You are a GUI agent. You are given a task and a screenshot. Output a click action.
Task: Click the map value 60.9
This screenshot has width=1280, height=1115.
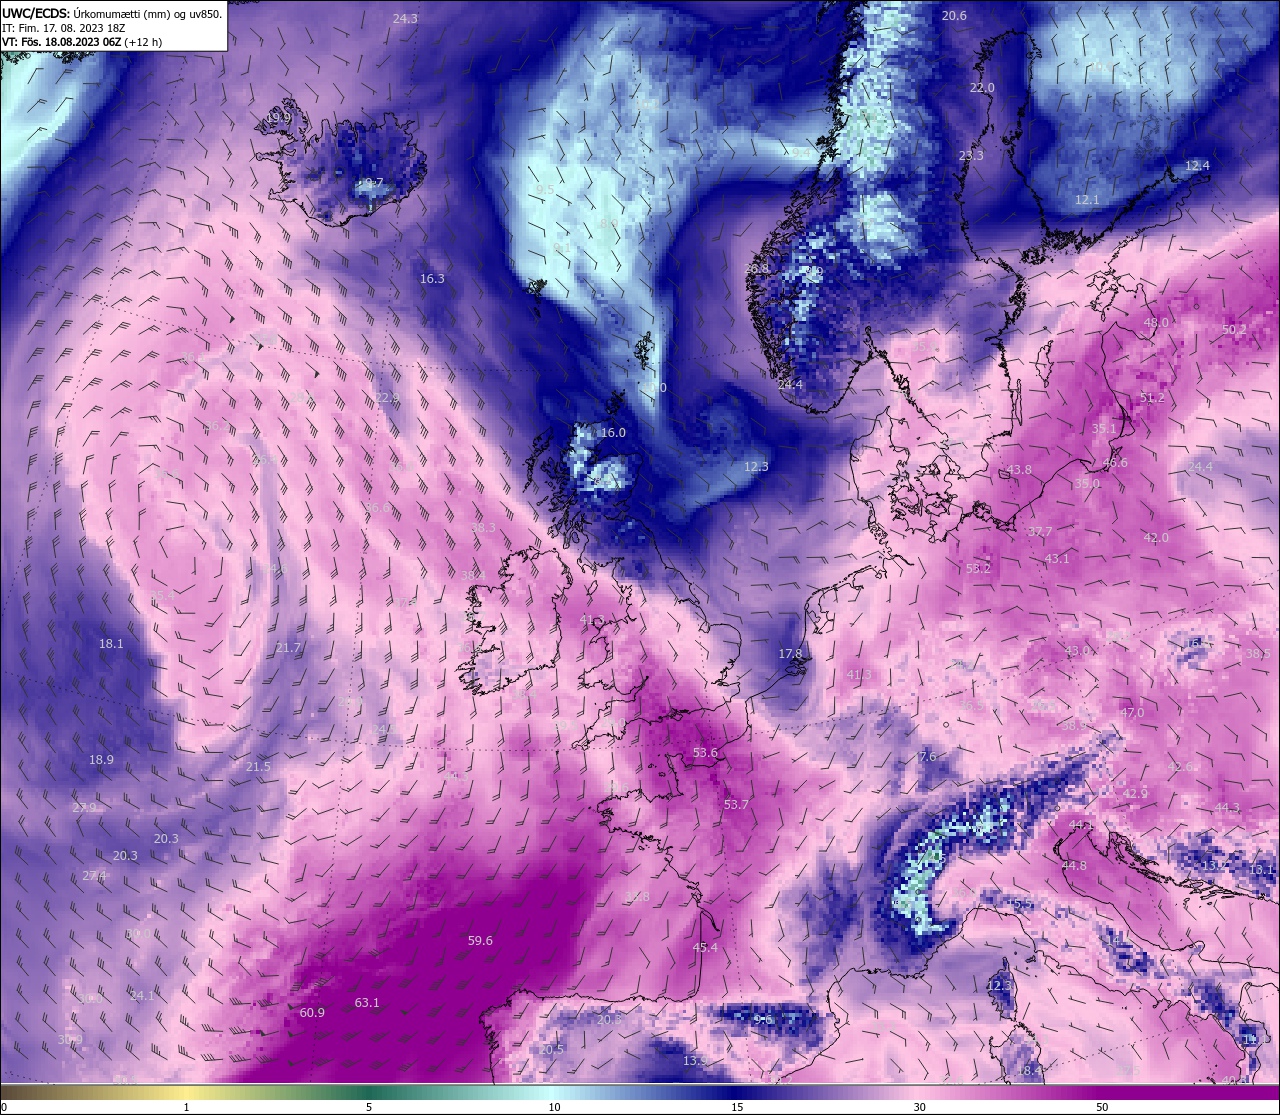[x=312, y=1013]
